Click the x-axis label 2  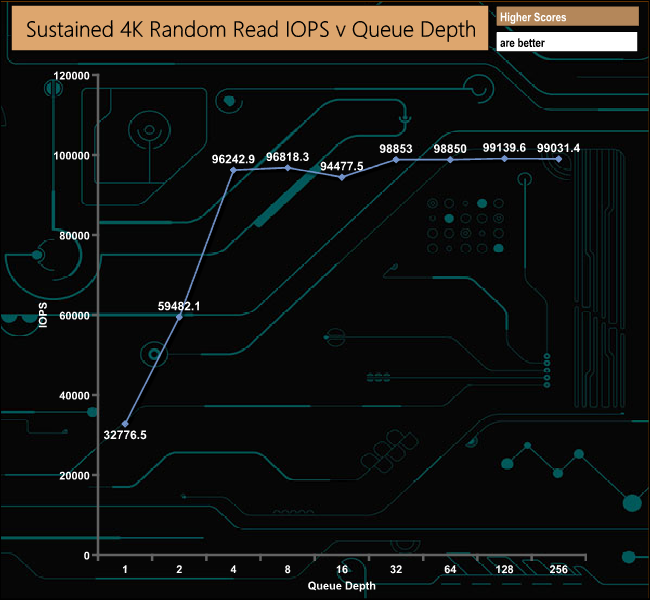click(179, 570)
